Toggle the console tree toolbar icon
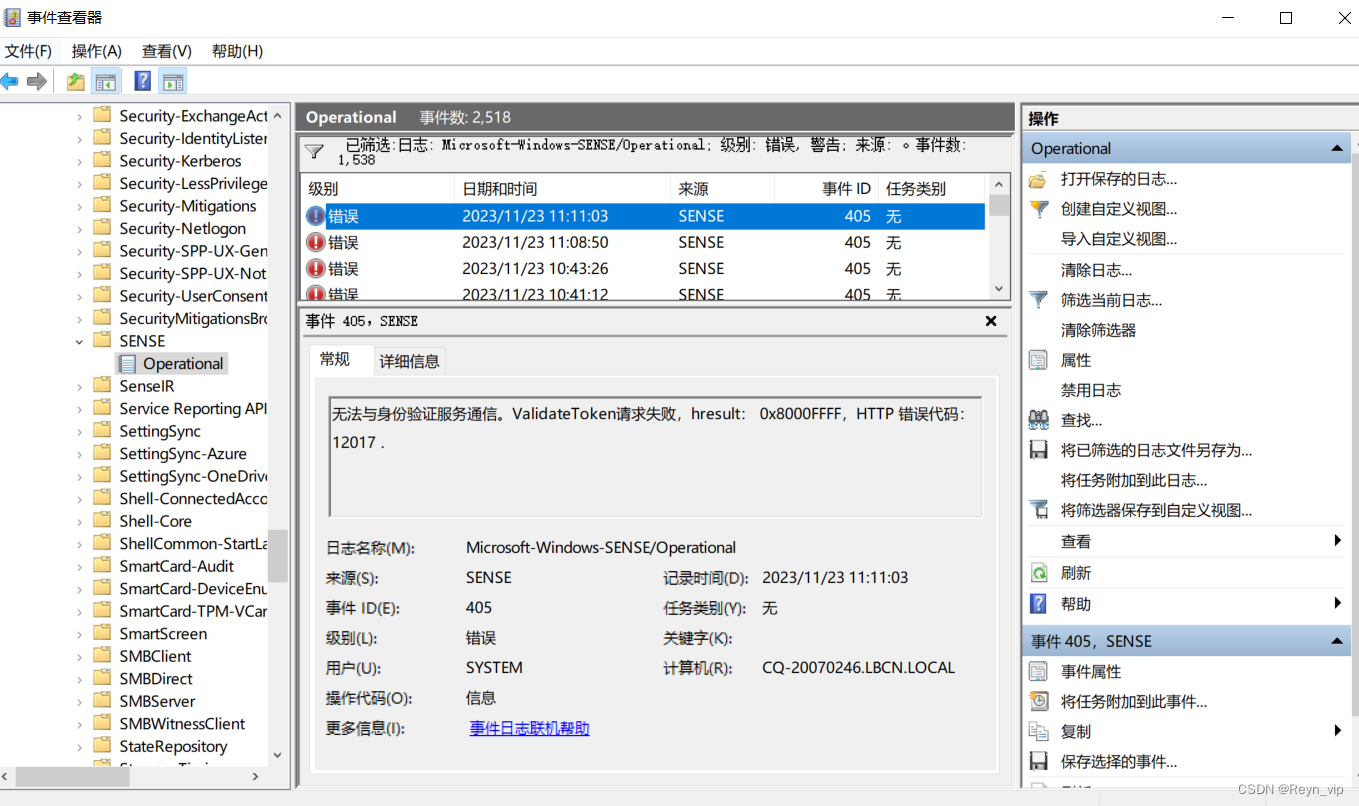This screenshot has width=1359, height=806. (x=105, y=82)
